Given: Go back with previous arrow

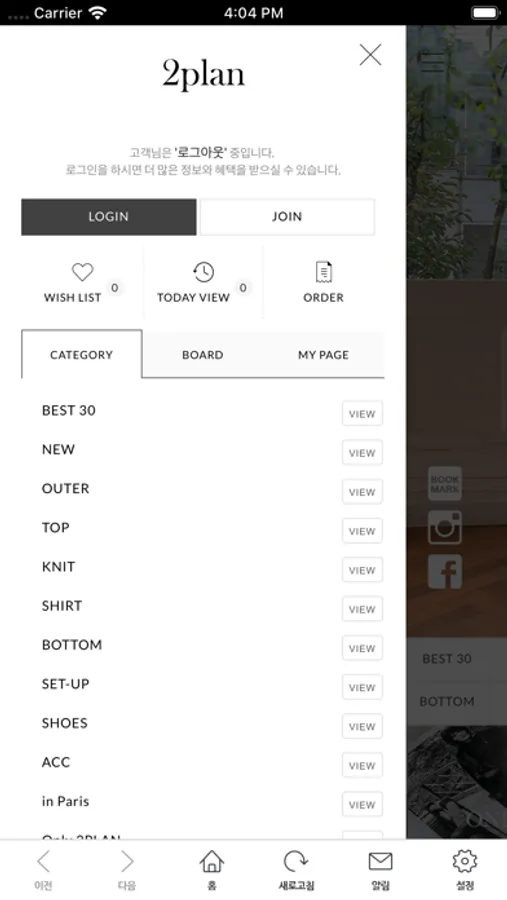Looking at the screenshot, I should tap(43, 862).
